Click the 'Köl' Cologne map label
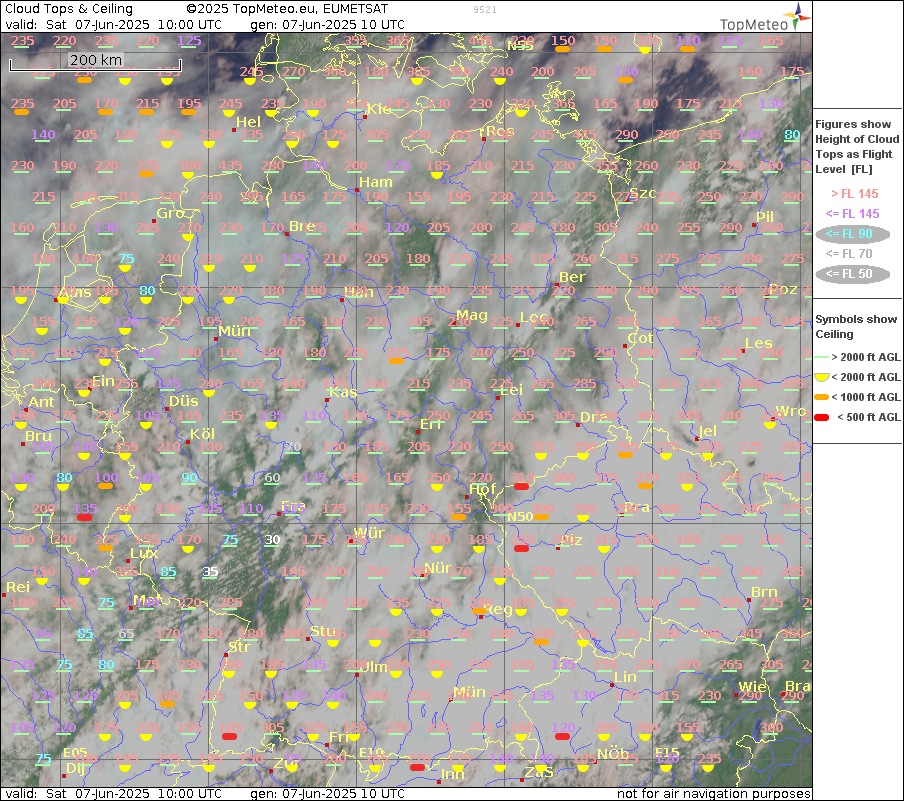This screenshot has width=904, height=801. tap(202, 434)
